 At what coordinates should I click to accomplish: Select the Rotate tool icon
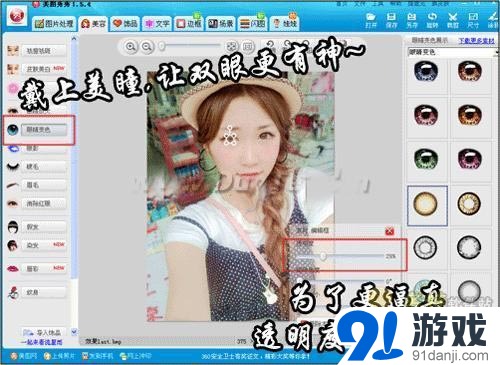click(x=432, y=20)
